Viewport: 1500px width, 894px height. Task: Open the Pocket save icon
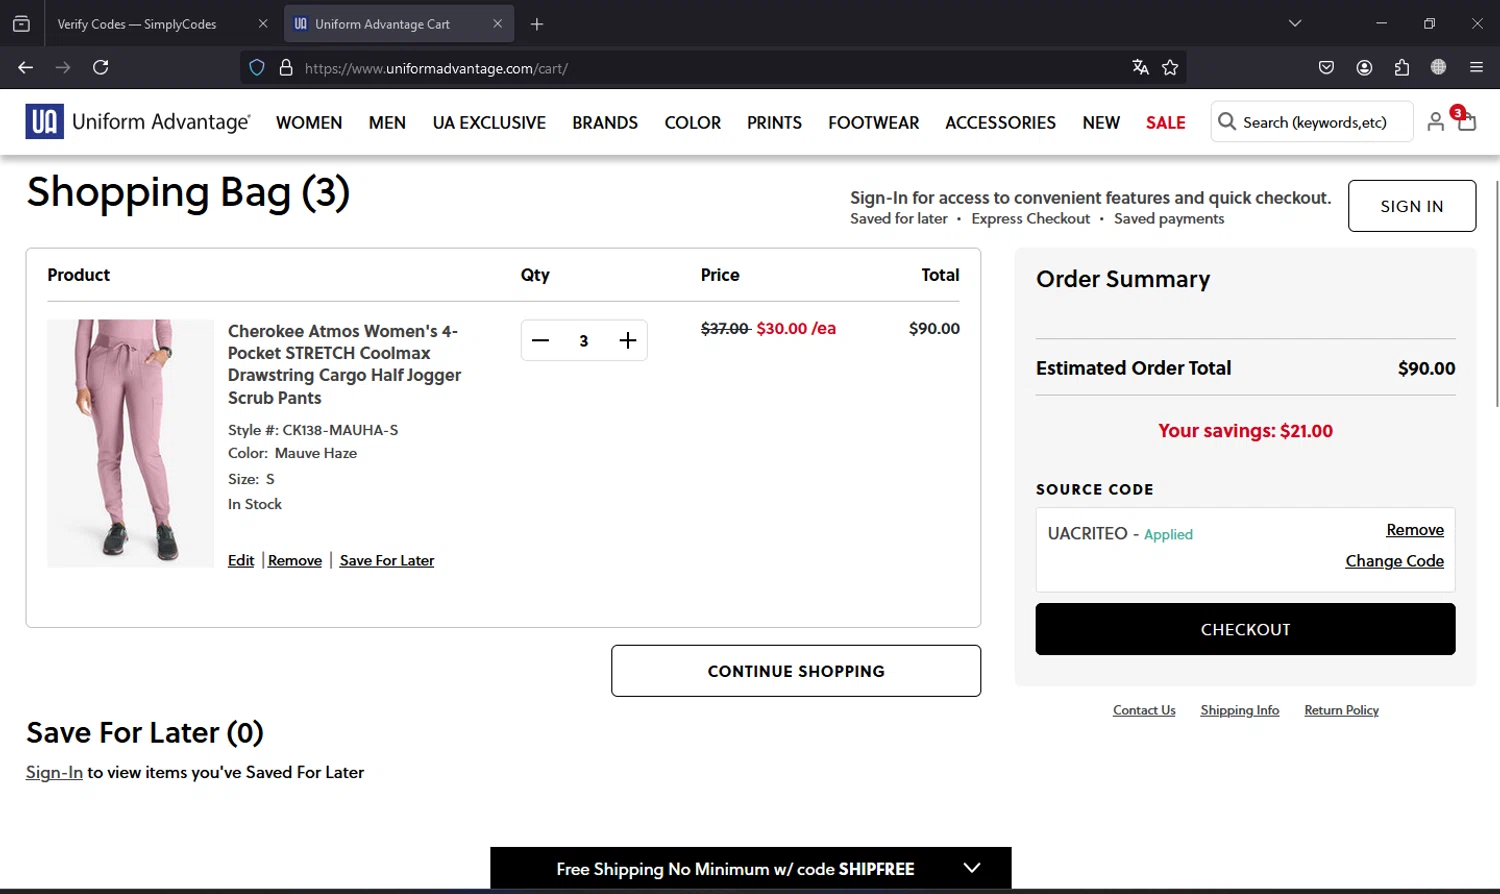coord(1326,68)
